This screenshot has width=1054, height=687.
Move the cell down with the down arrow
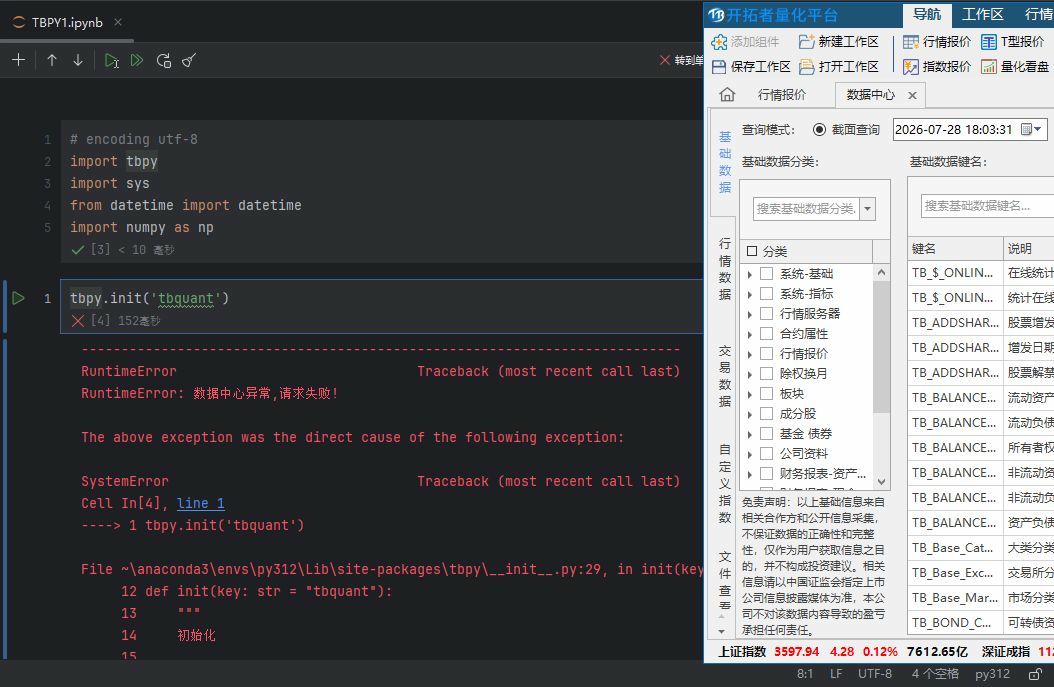point(78,60)
